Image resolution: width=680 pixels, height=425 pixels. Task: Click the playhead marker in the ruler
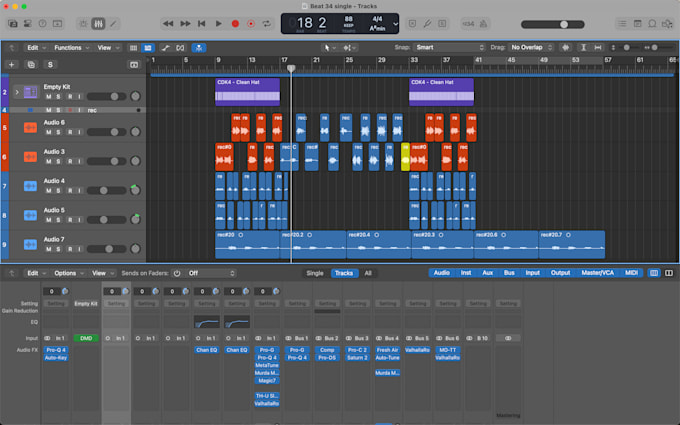coord(291,69)
